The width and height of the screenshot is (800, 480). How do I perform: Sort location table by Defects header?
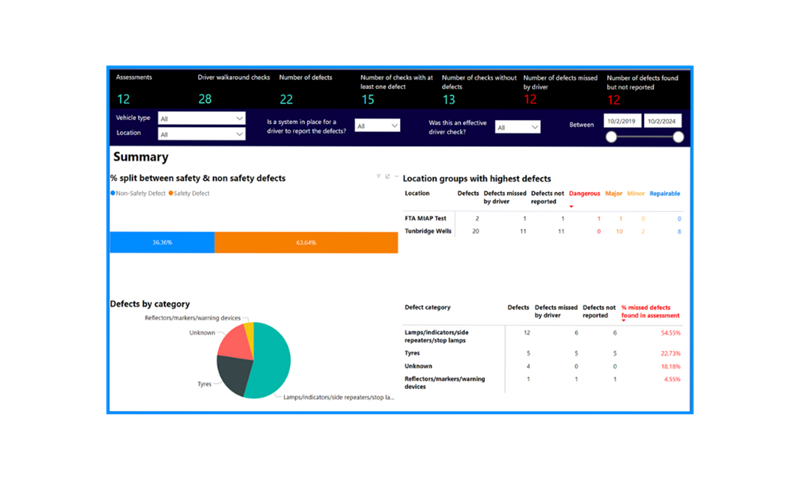[468, 193]
